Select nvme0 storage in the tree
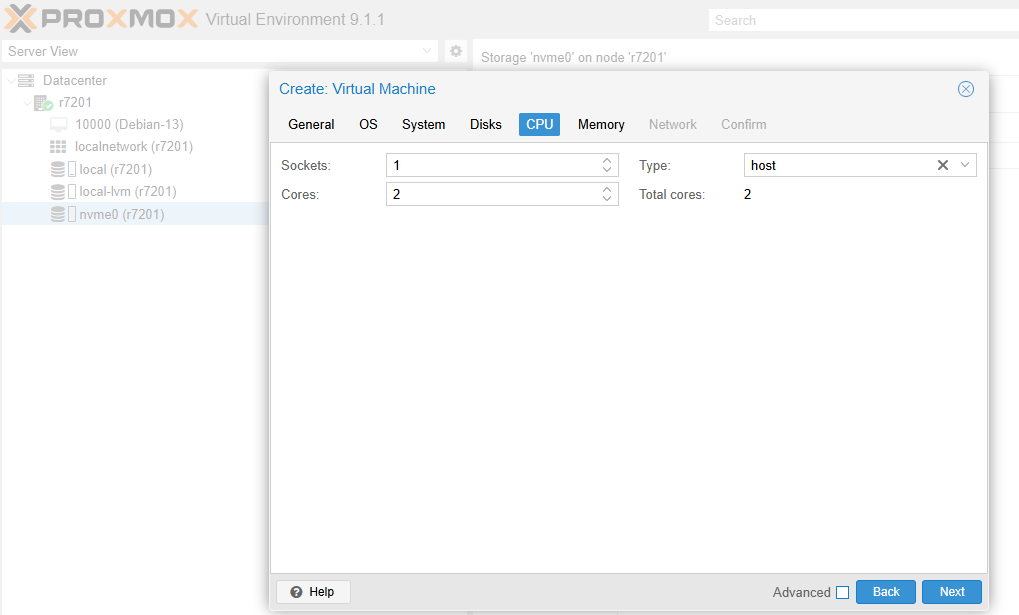This screenshot has width=1019, height=615. (x=121, y=214)
